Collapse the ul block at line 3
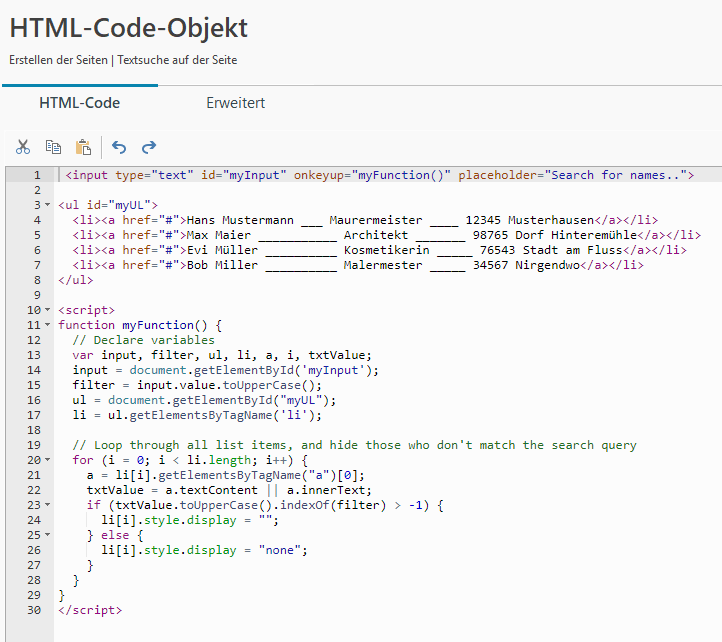 pos(47,205)
